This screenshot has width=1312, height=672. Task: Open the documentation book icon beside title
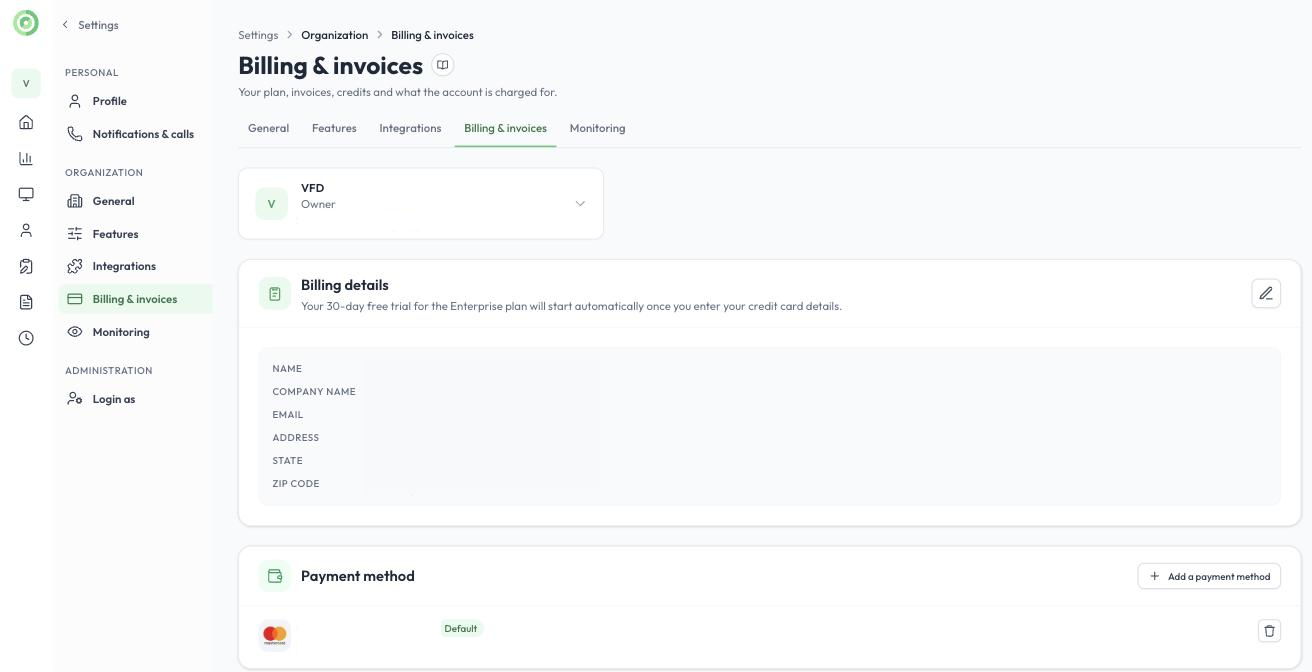pos(442,65)
